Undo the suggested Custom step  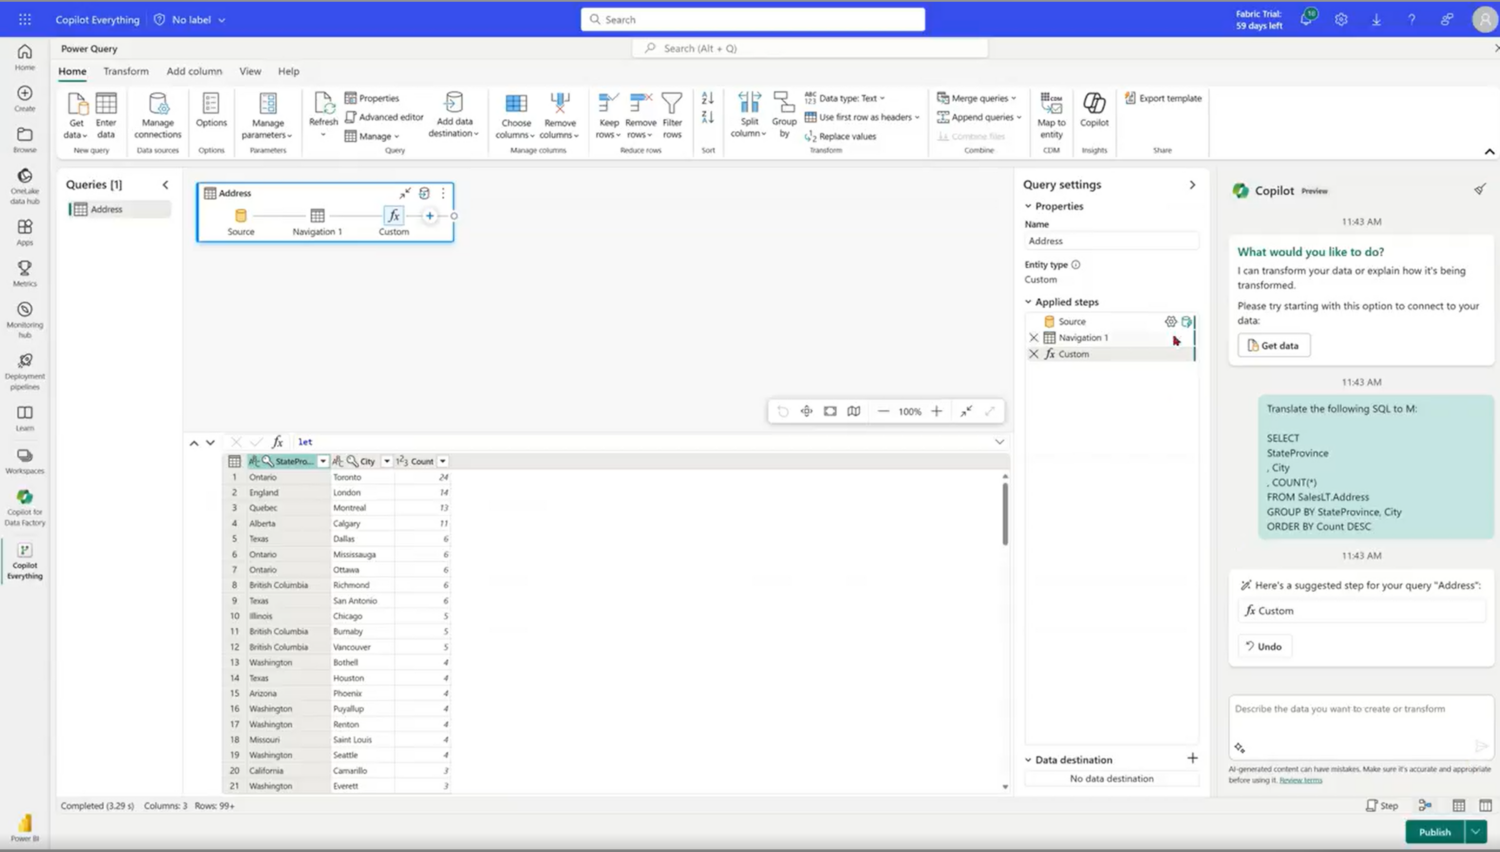point(1263,646)
